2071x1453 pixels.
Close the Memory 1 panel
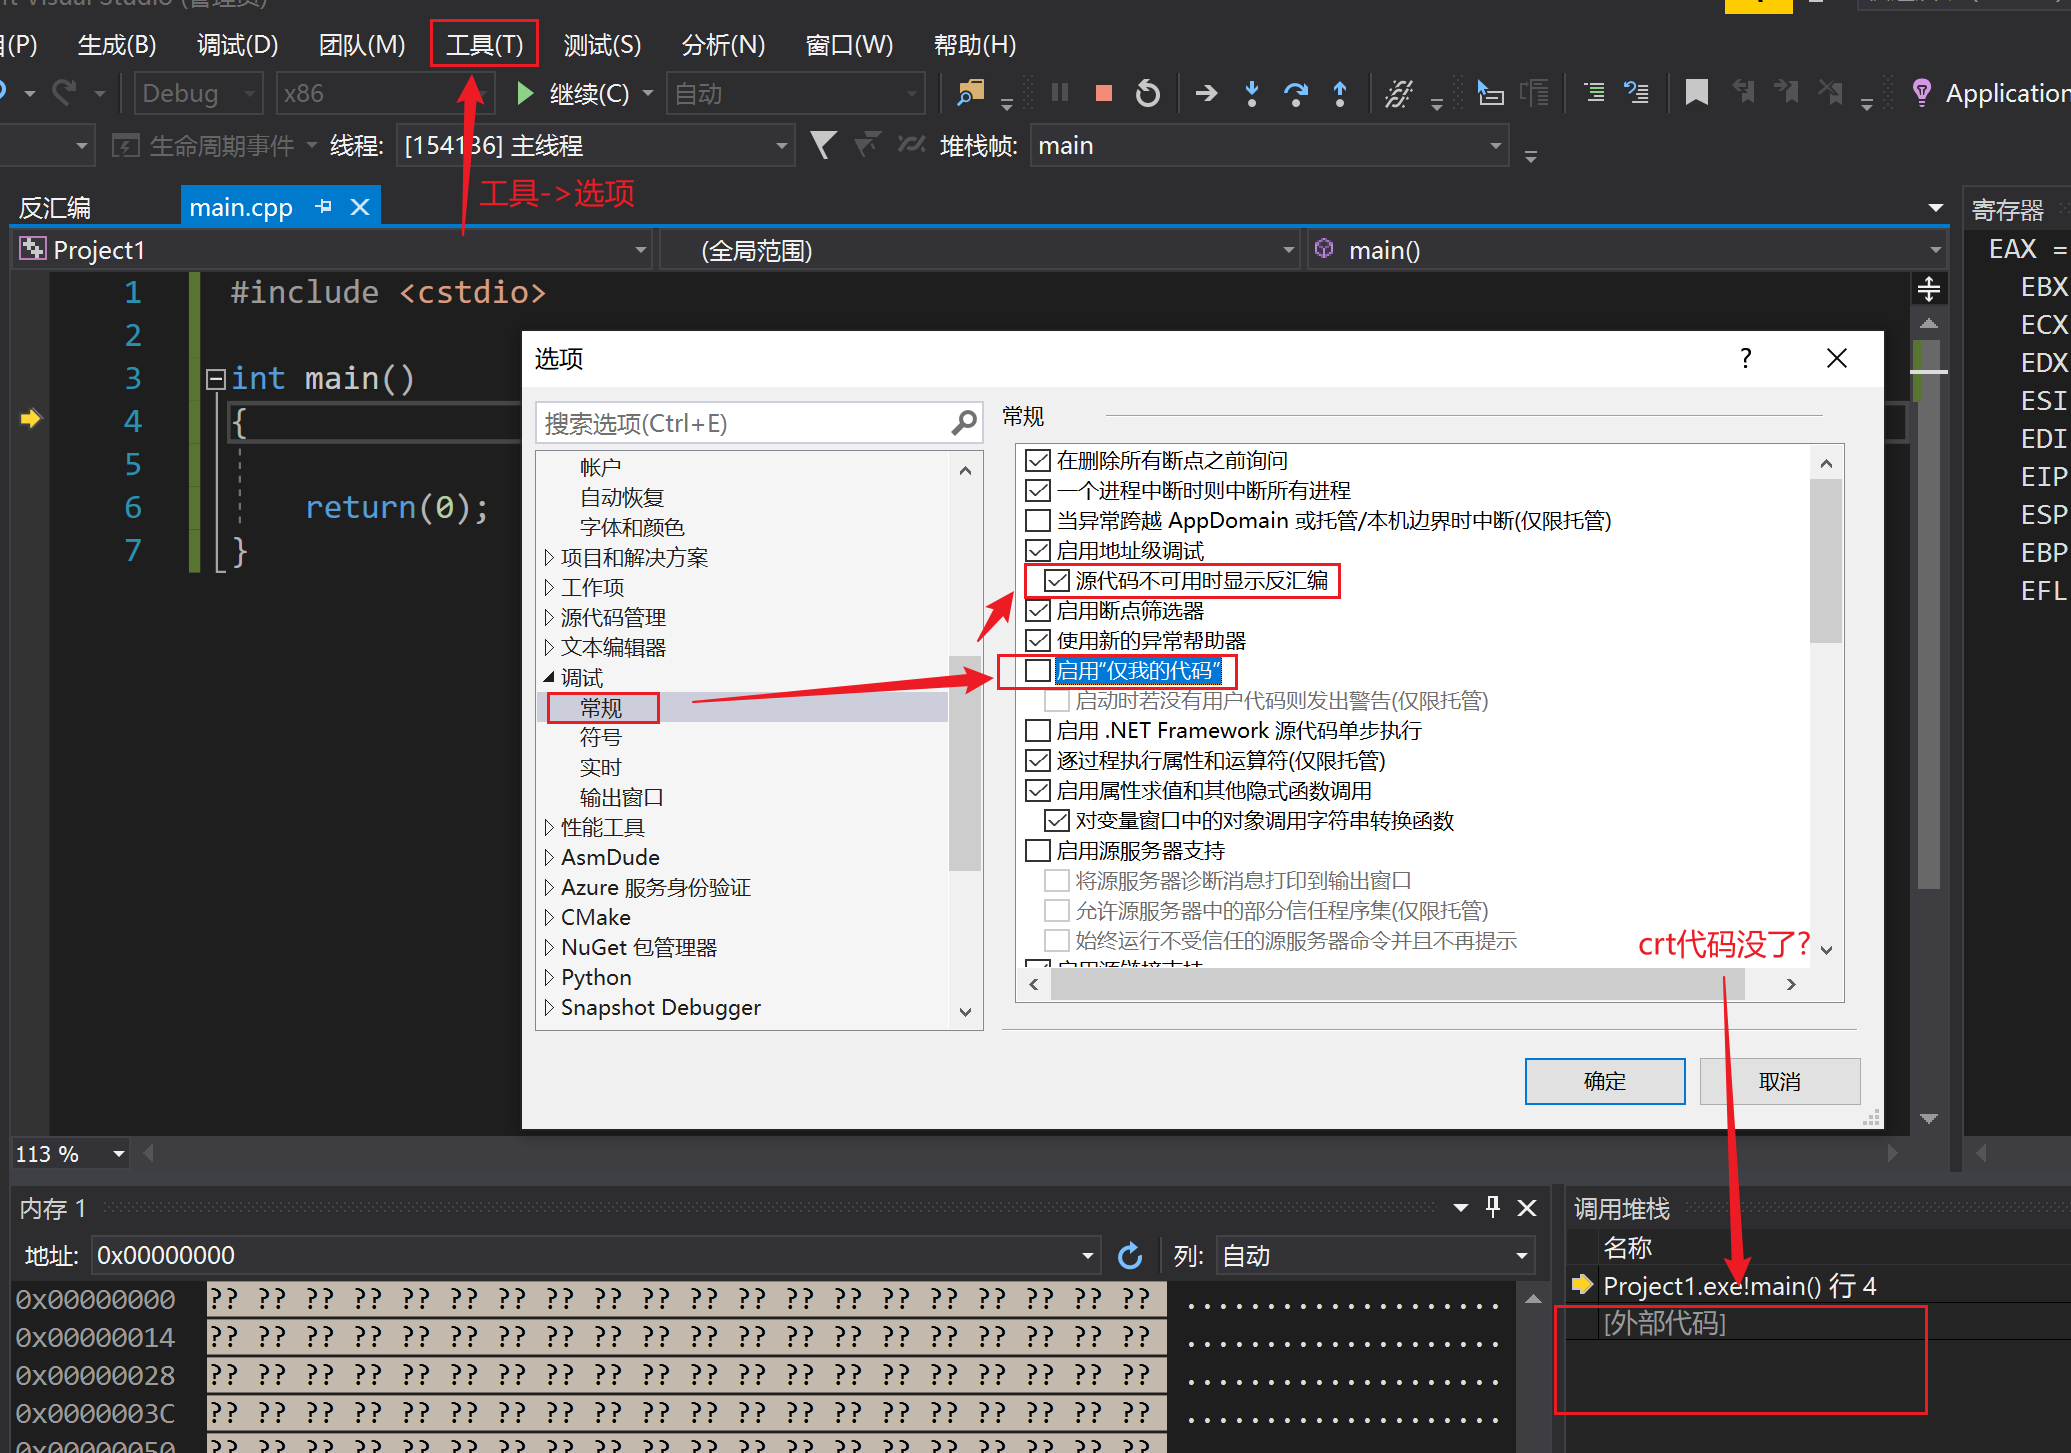coord(1527,1208)
